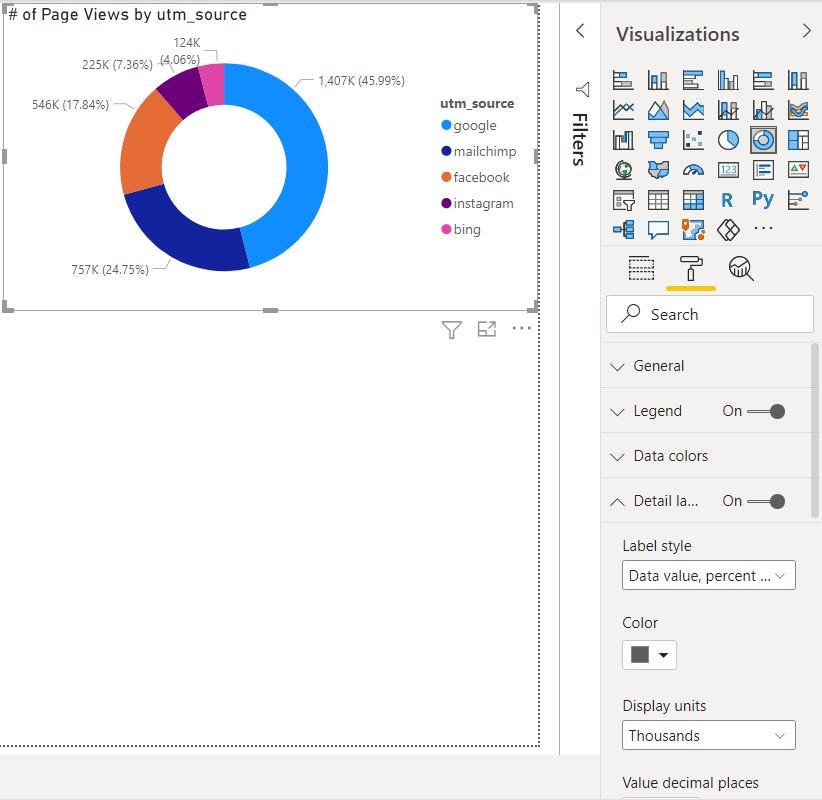Open more visuals ellipsis in Visualizations
The height and width of the screenshot is (800, 822).
(x=763, y=228)
